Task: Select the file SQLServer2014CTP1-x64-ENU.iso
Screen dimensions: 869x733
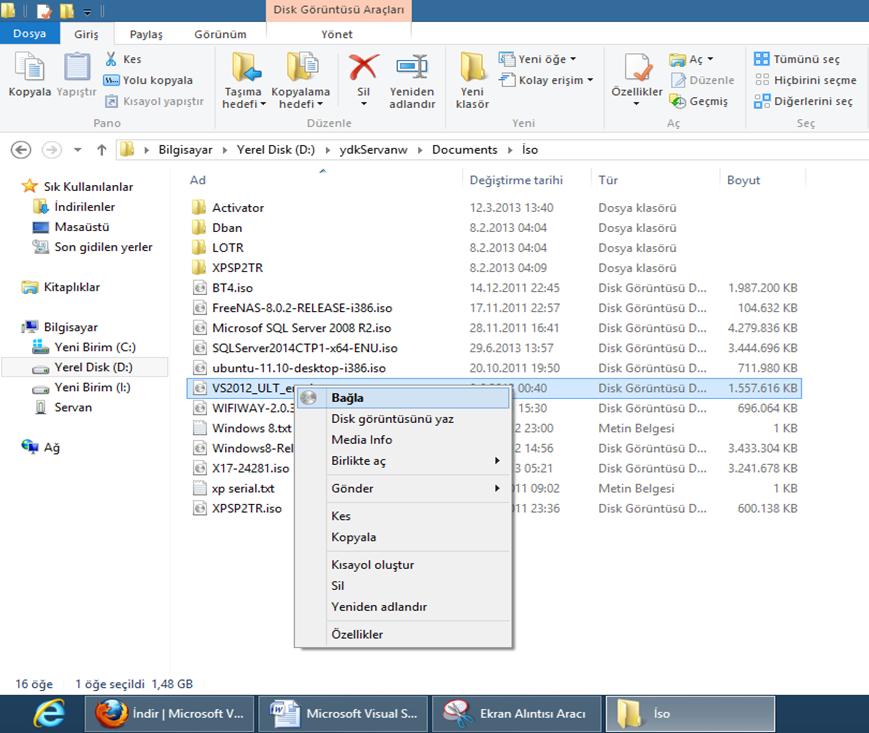Action: click(304, 348)
